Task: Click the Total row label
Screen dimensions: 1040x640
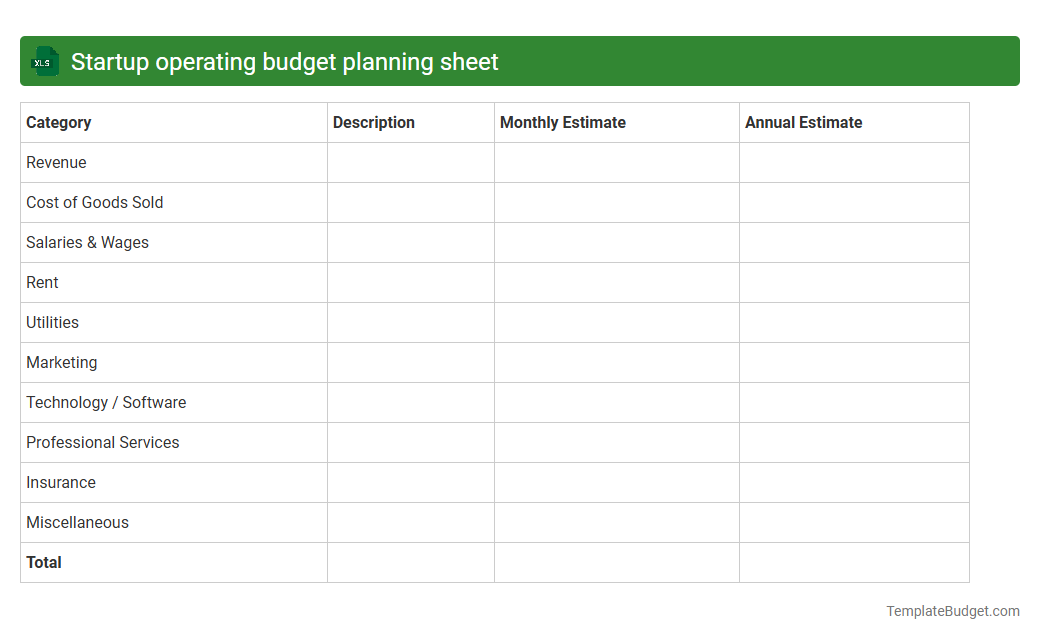Action: click(x=44, y=562)
